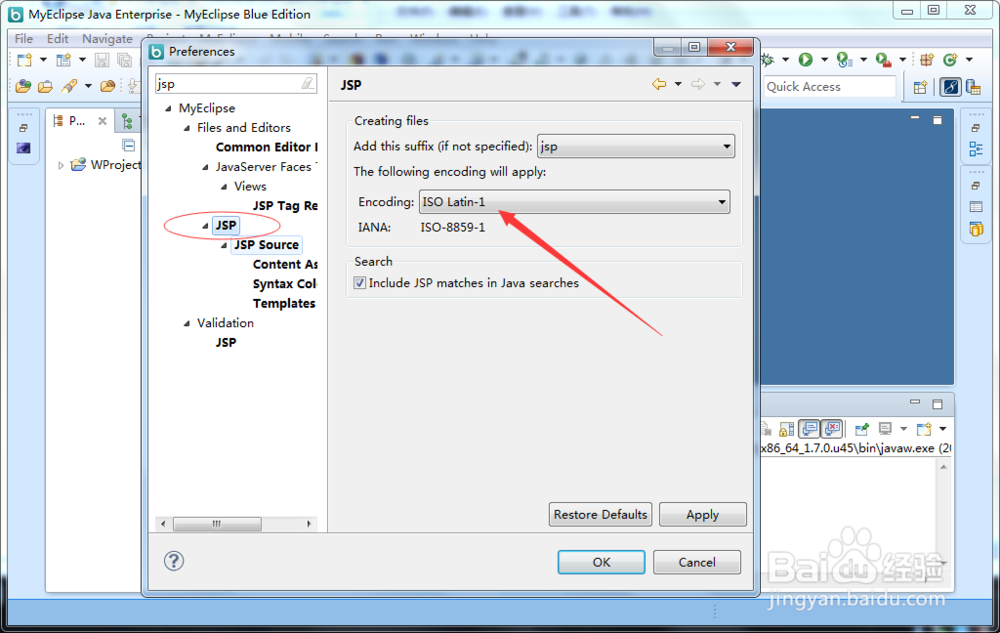Open the Open Perspective icon
The width and height of the screenshot is (1000, 633).
[920, 87]
